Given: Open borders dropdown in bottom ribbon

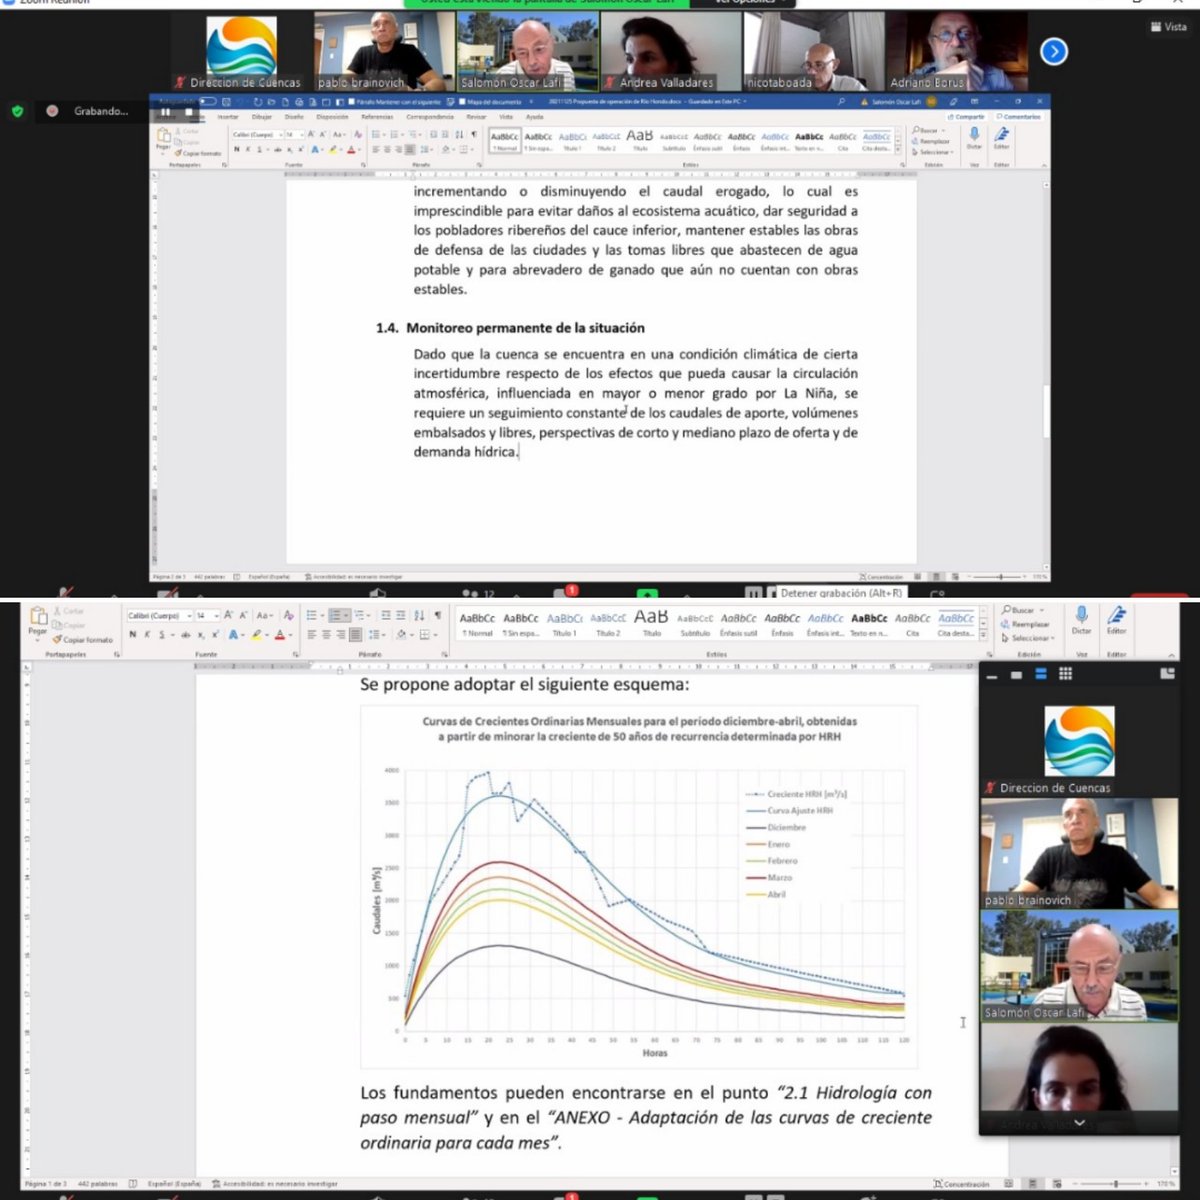Looking at the screenshot, I should click(436, 635).
